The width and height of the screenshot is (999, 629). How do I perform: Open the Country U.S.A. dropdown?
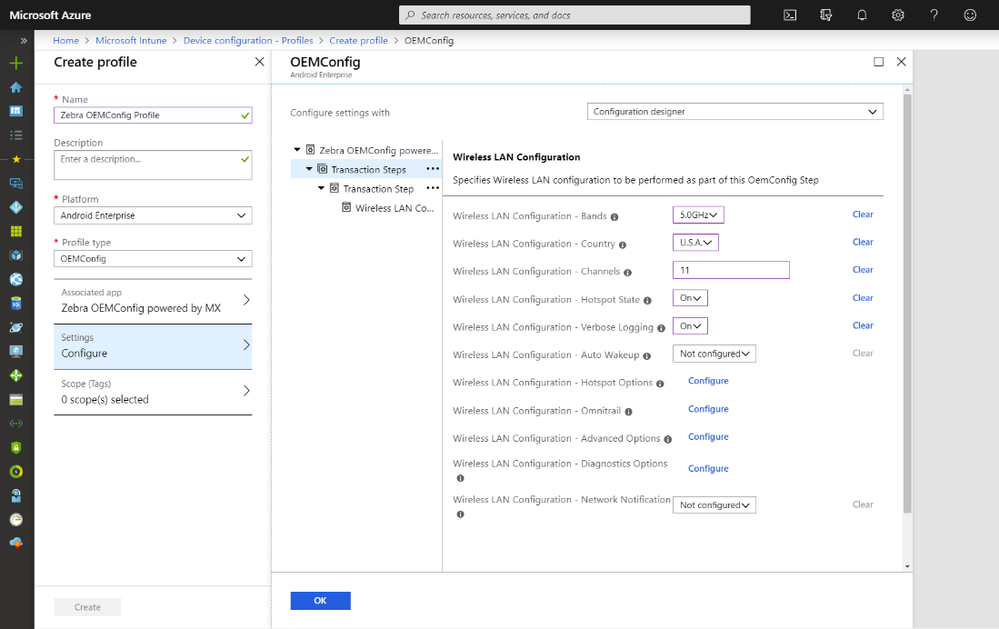coord(696,242)
